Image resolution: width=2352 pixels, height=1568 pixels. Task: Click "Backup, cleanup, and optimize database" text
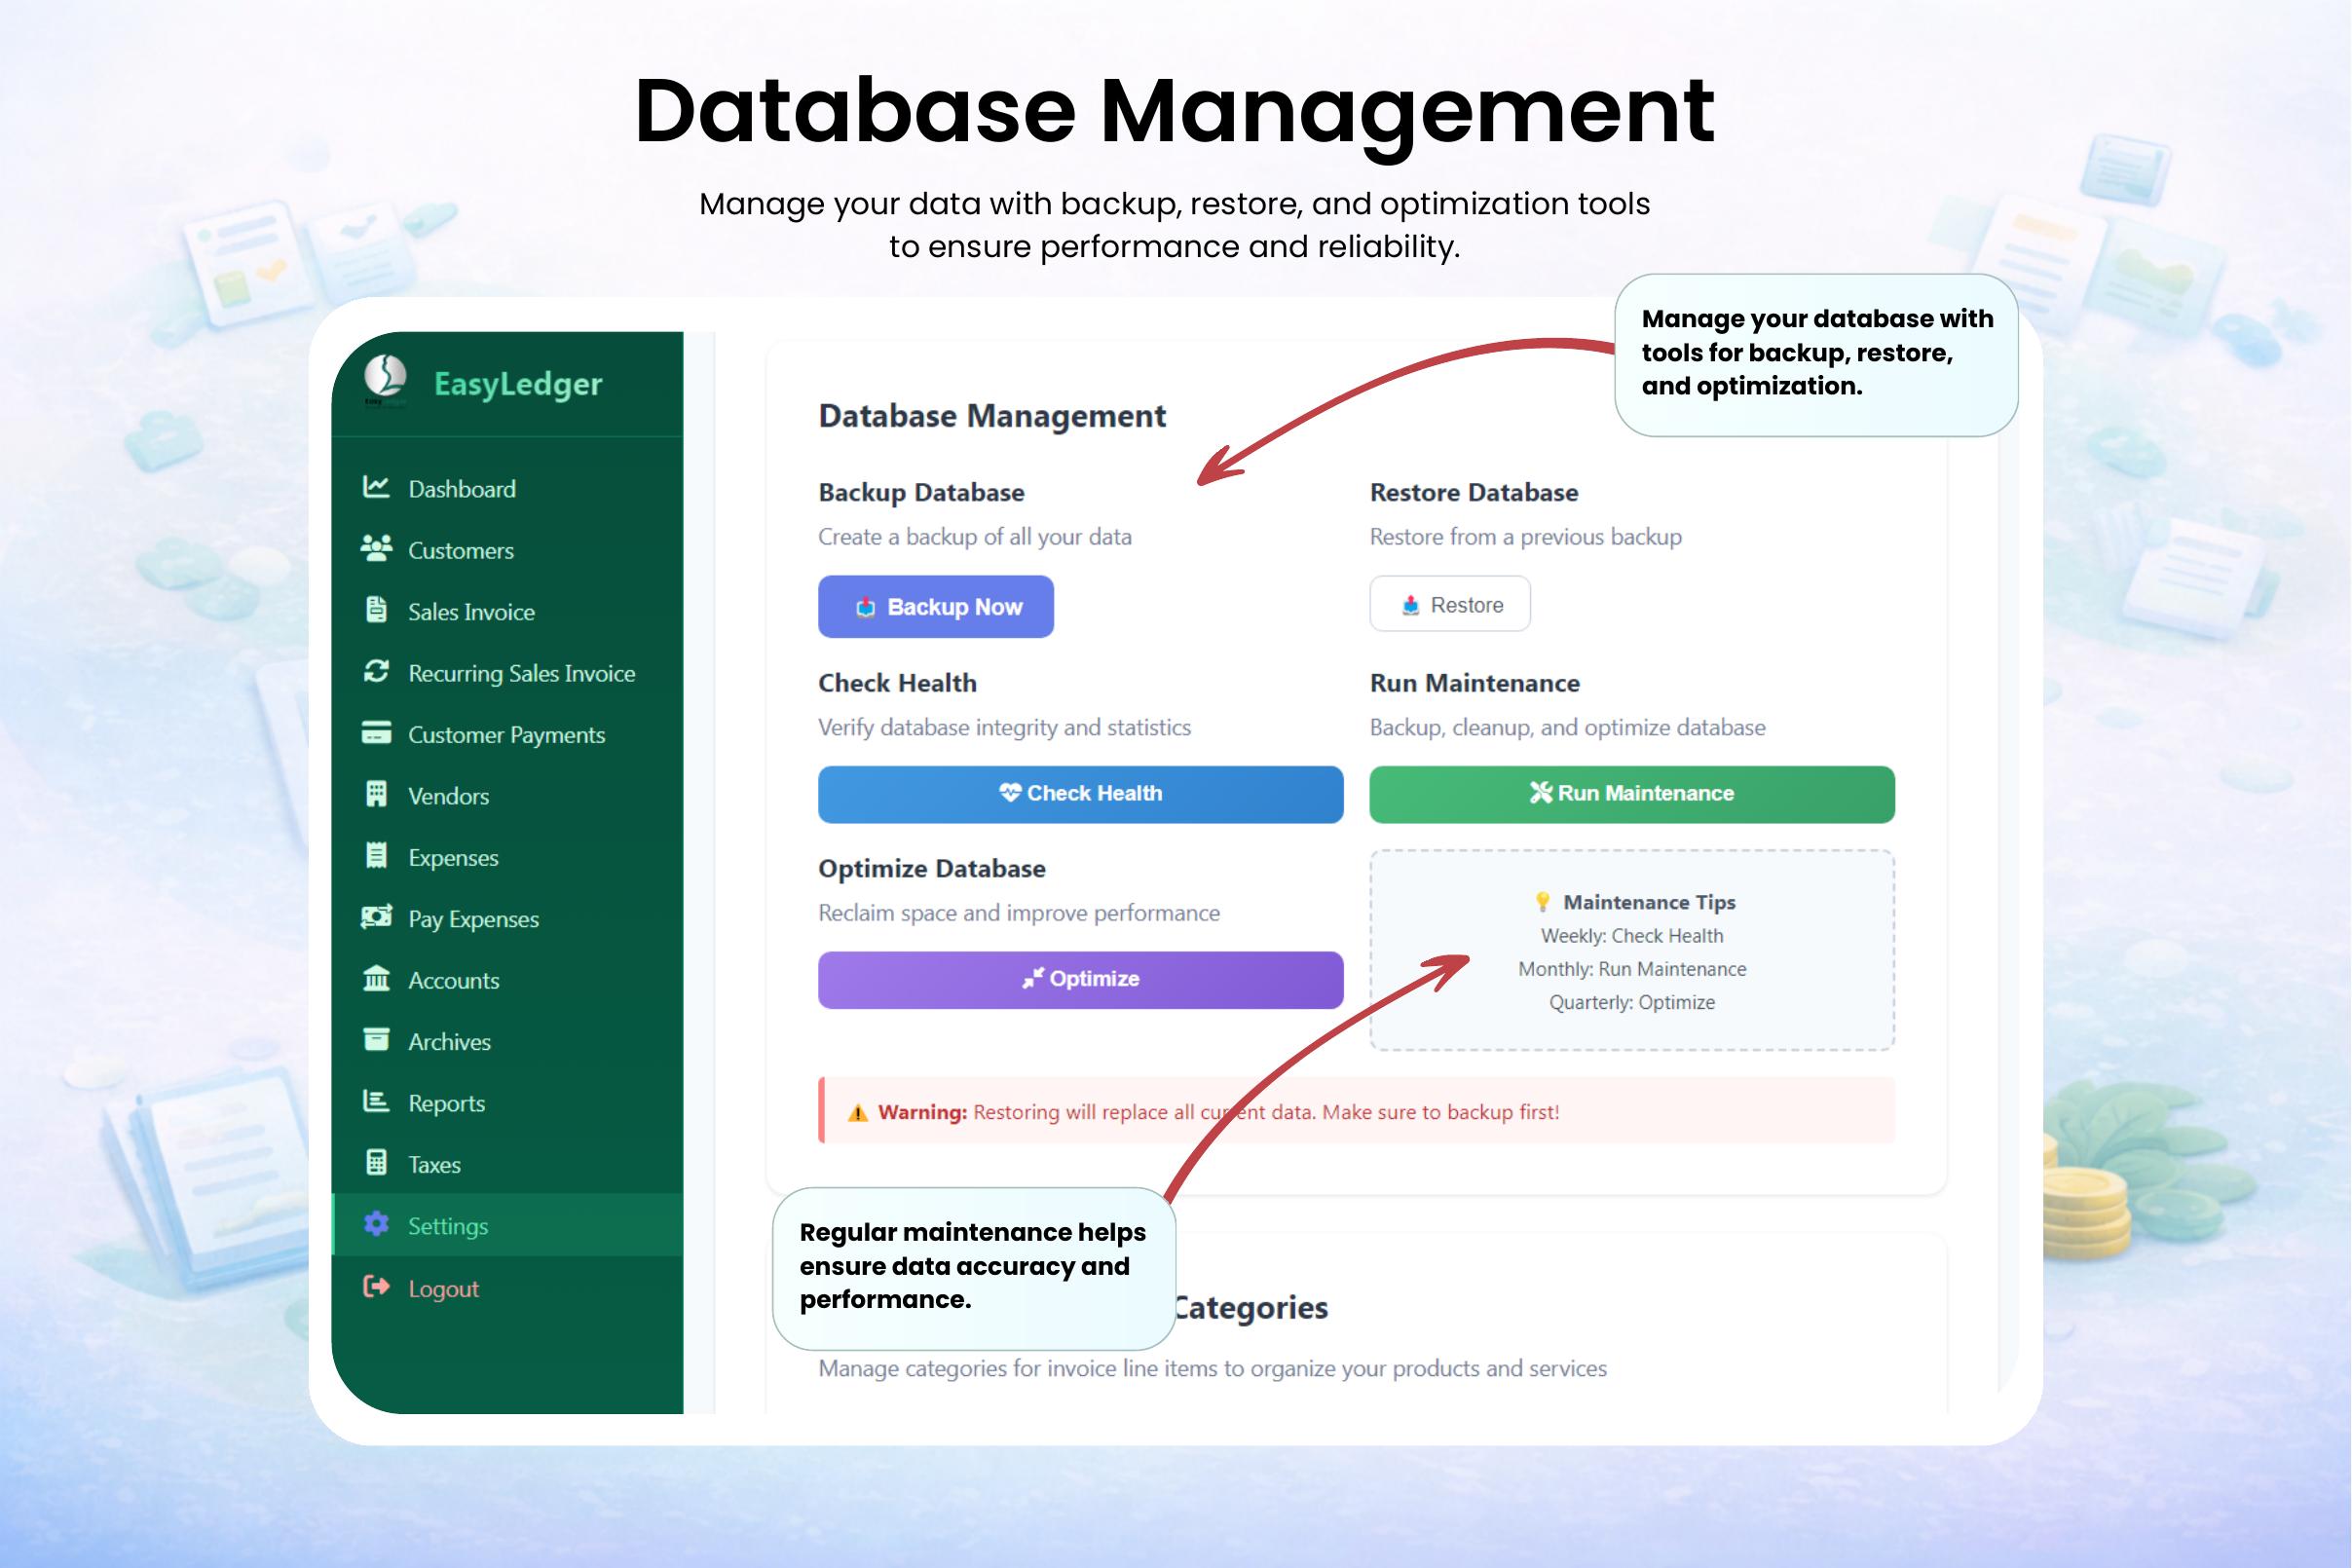point(1568,728)
